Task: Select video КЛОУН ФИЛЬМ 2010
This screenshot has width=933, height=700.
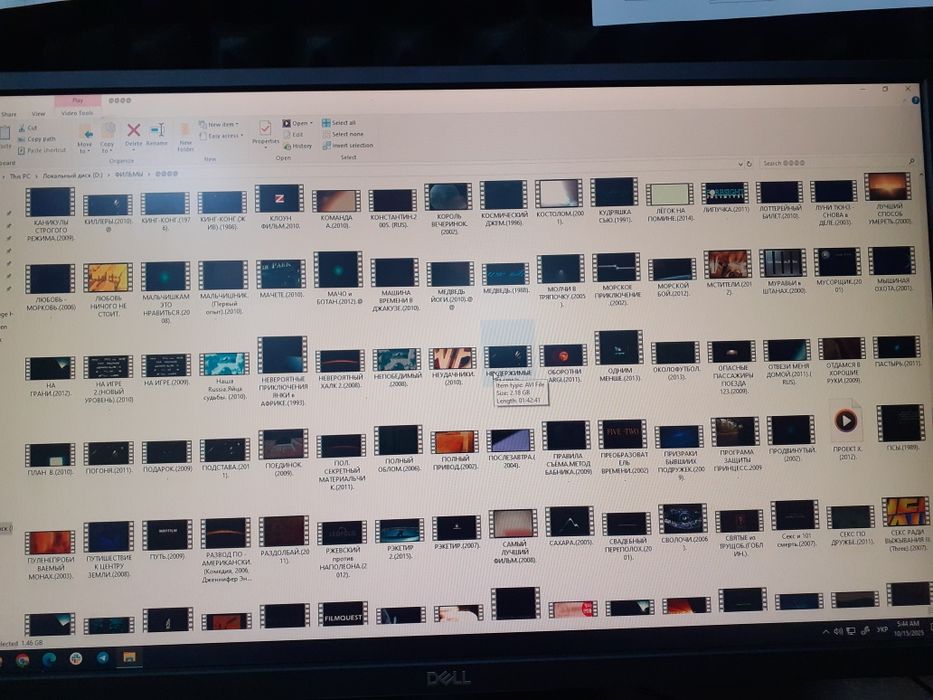Action: pos(280,208)
